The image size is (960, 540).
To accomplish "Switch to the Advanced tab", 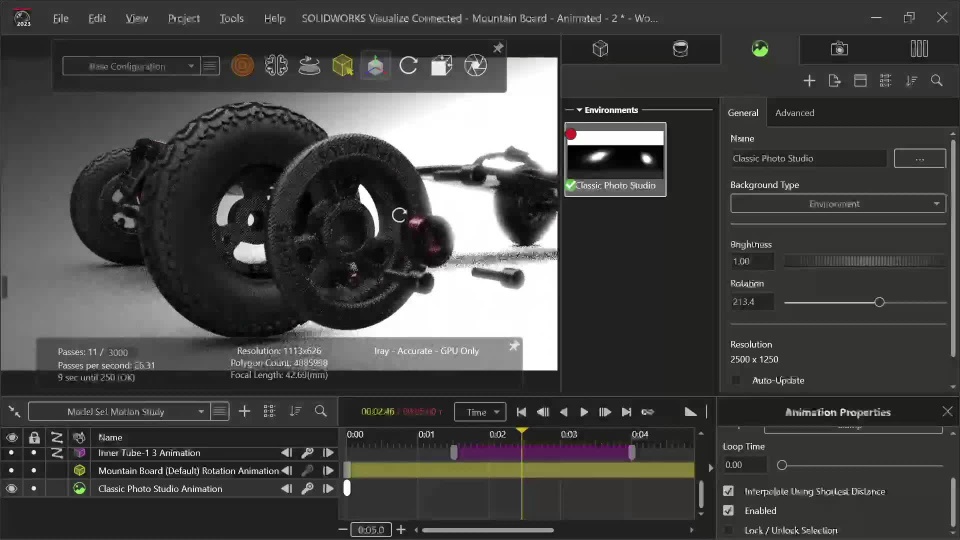I will (x=794, y=113).
